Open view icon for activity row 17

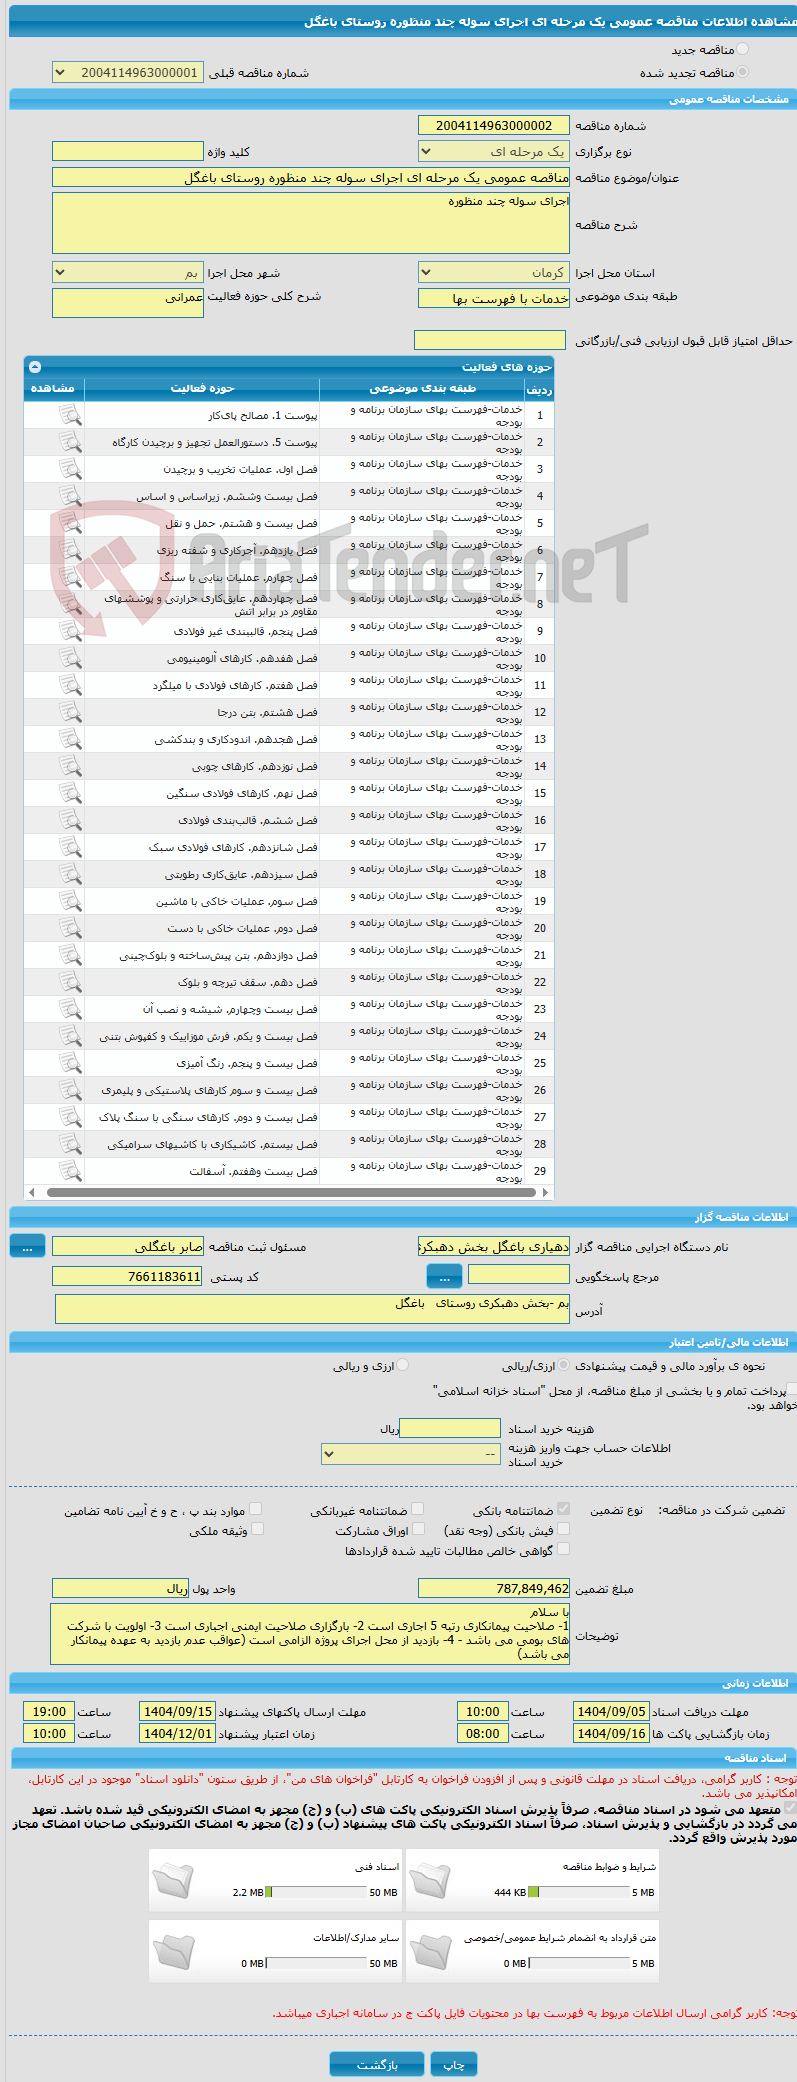70,847
